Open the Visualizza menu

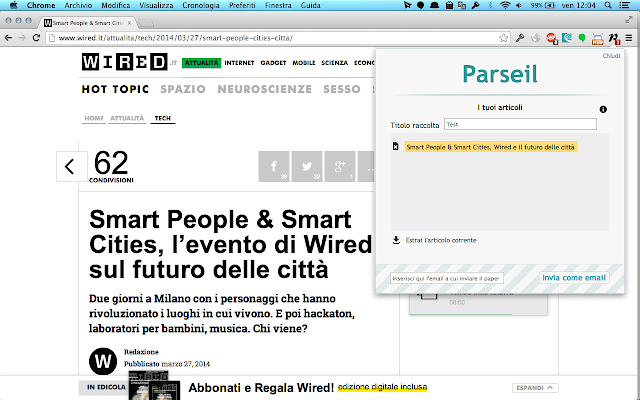[x=156, y=5]
